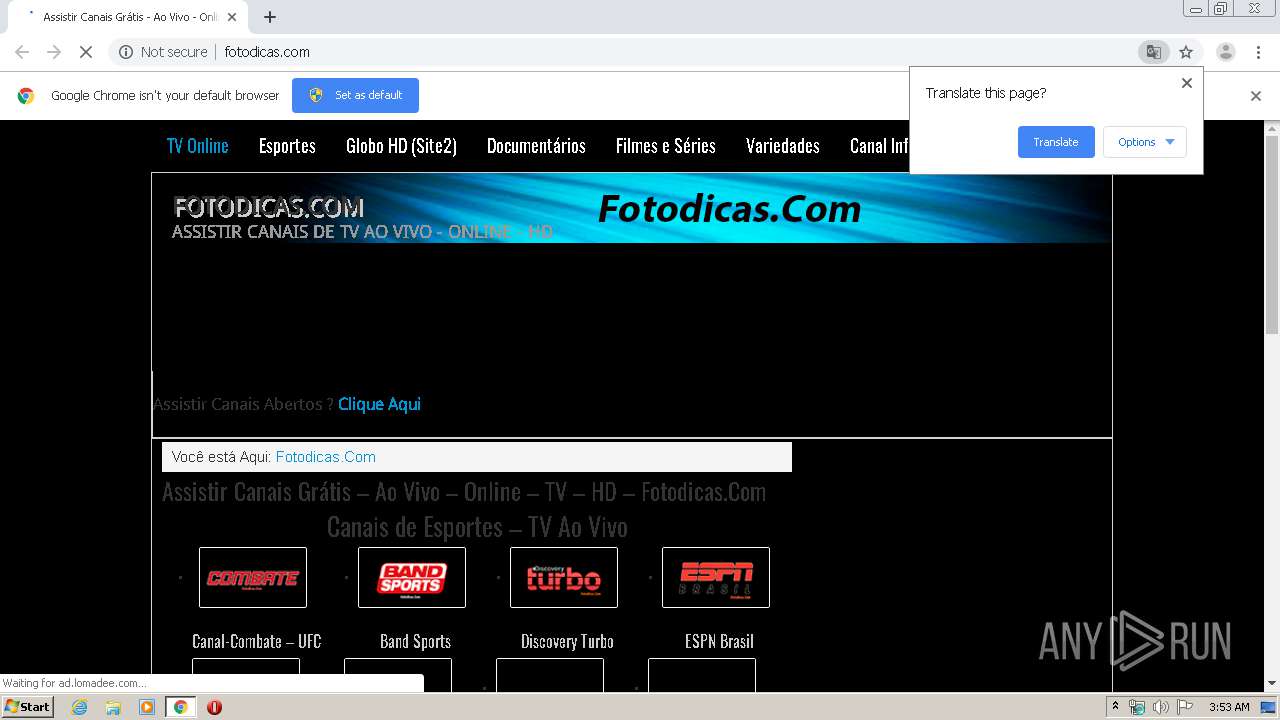Dismiss the default browser info bar
The image size is (1280, 720).
(x=1256, y=96)
